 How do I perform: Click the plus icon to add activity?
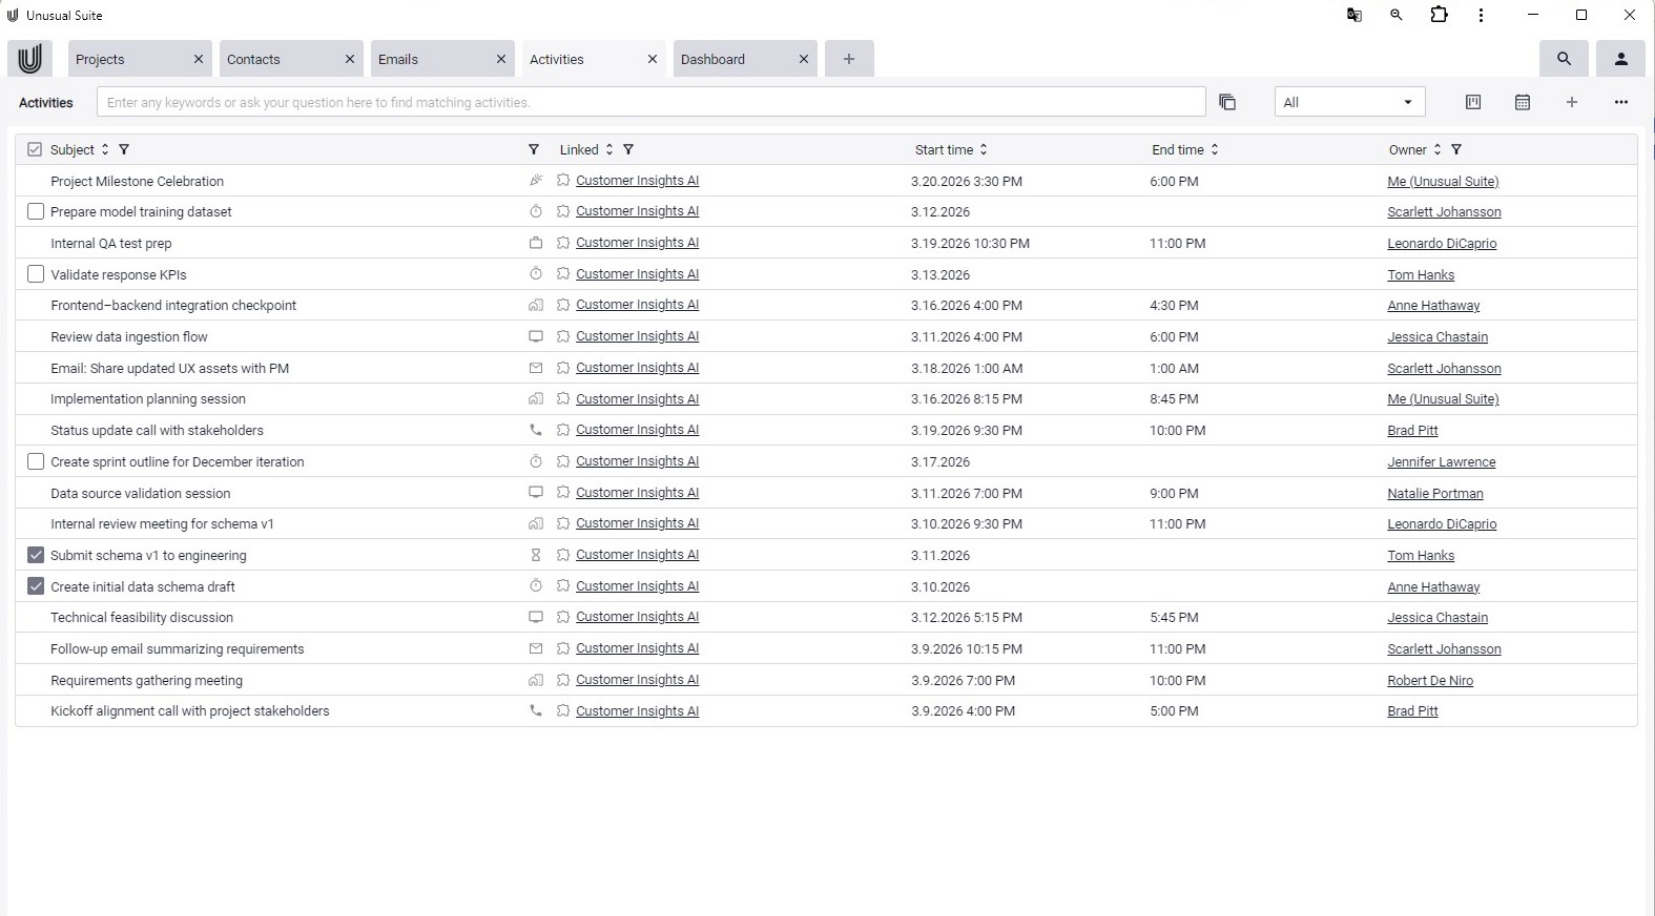(1571, 102)
